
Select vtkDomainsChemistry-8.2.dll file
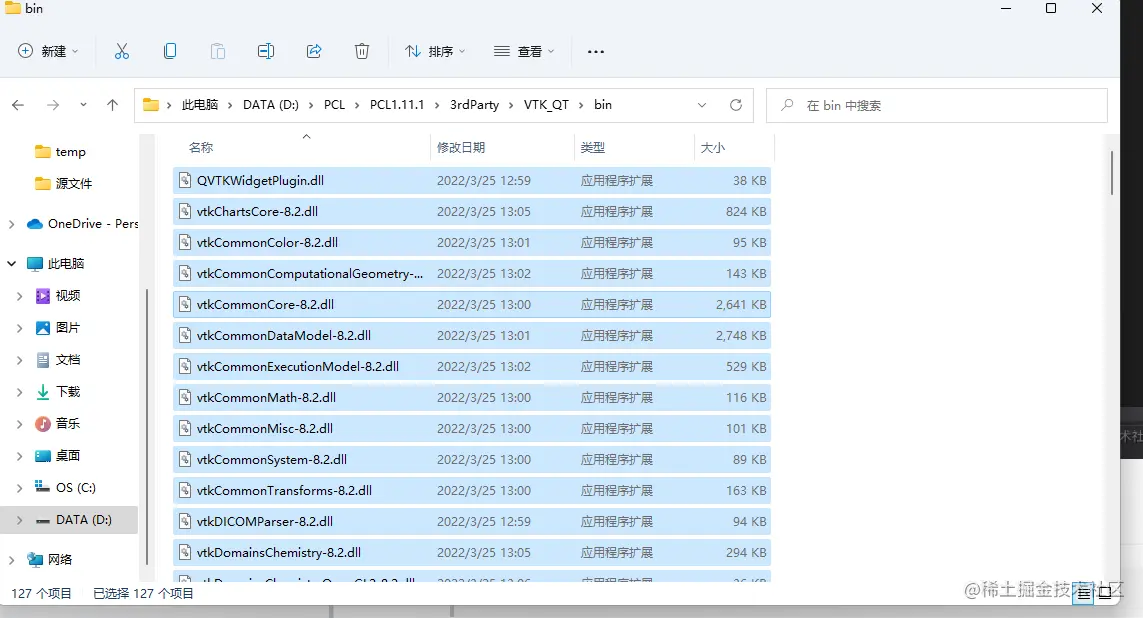coord(472,552)
